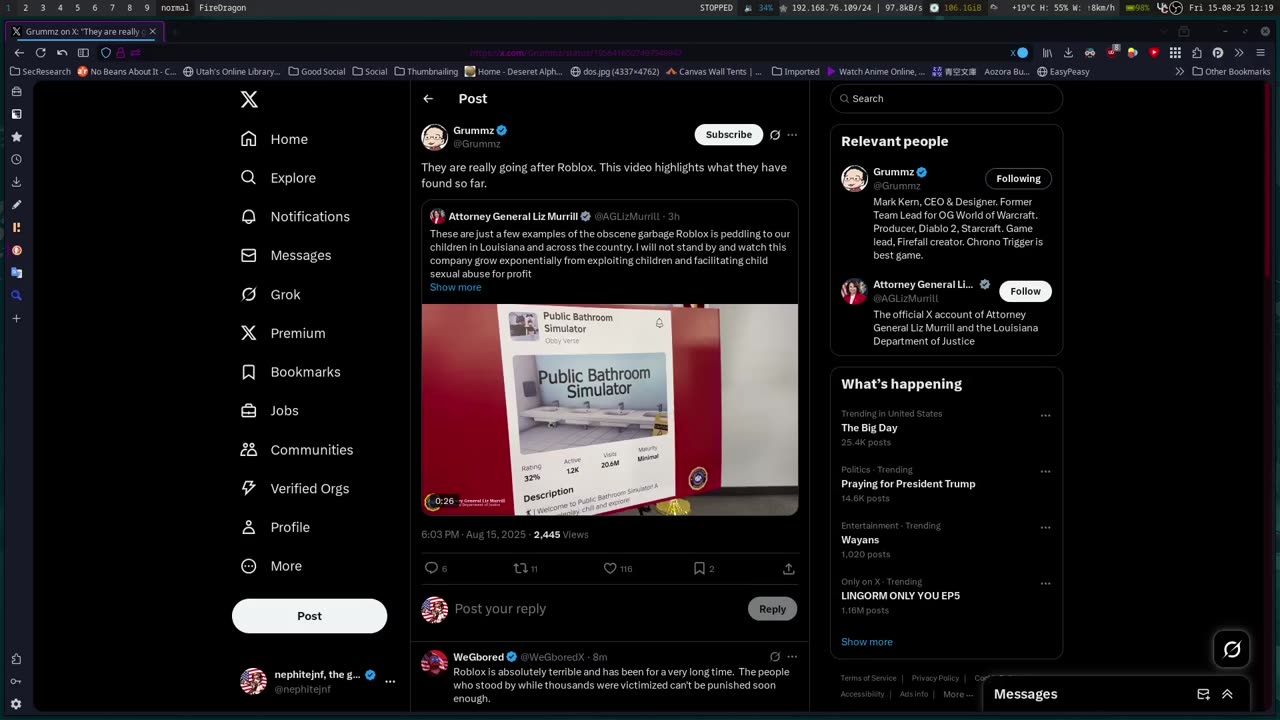Go to Premium page
1280x720 pixels.
(284, 333)
